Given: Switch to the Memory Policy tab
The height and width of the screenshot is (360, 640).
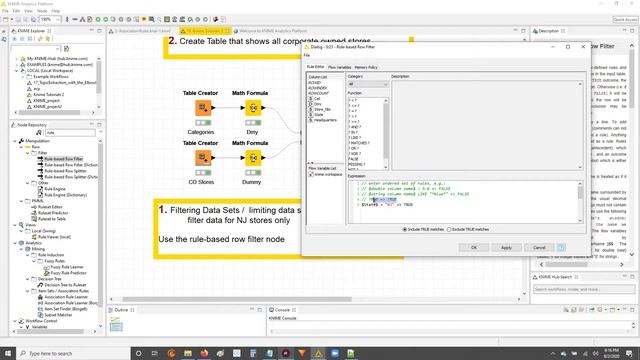Looking at the screenshot, I should point(366,67).
